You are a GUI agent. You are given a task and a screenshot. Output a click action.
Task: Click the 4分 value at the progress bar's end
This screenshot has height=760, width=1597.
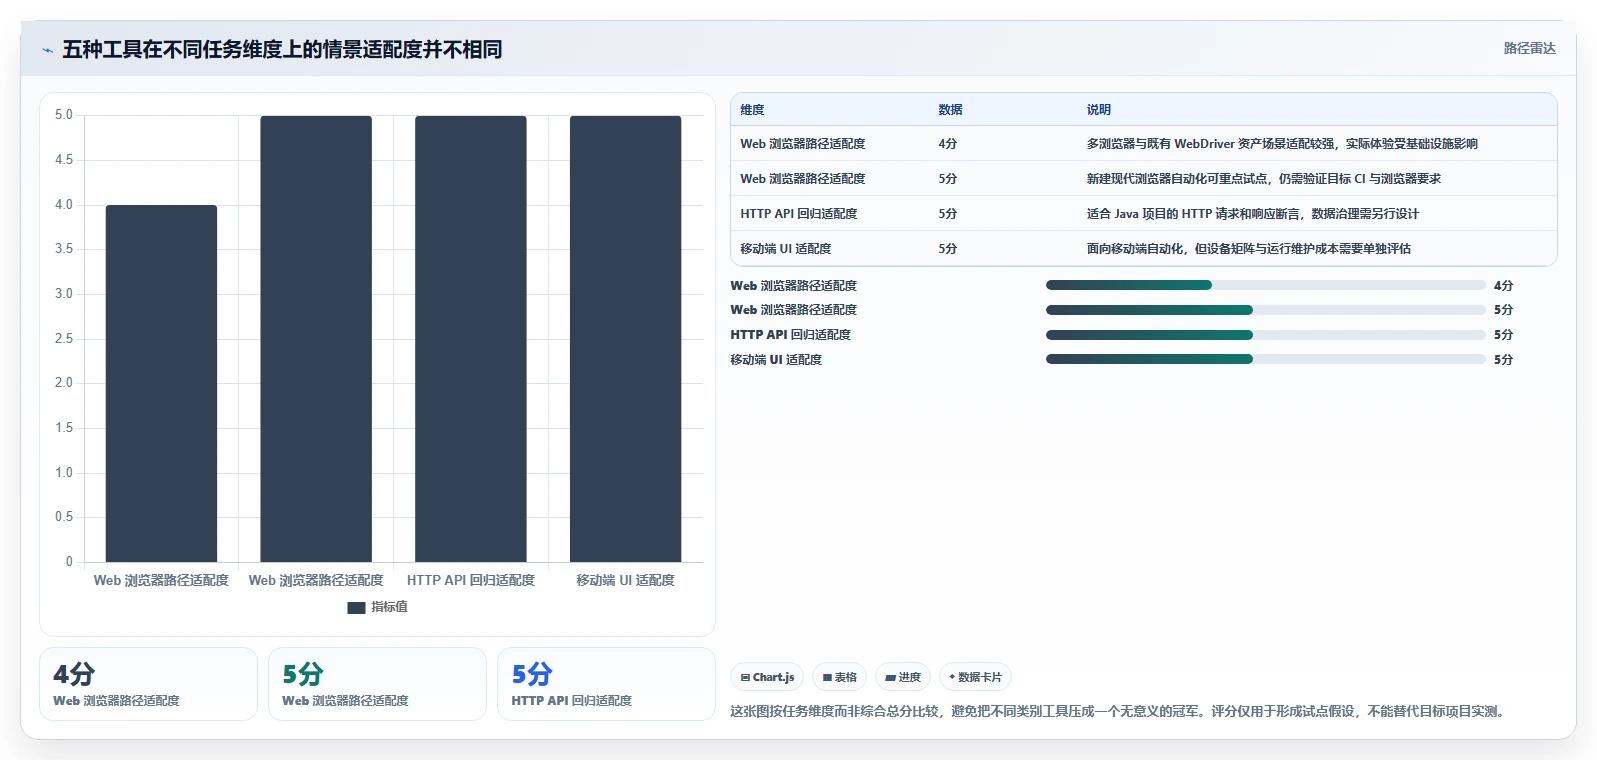click(1503, 286)
